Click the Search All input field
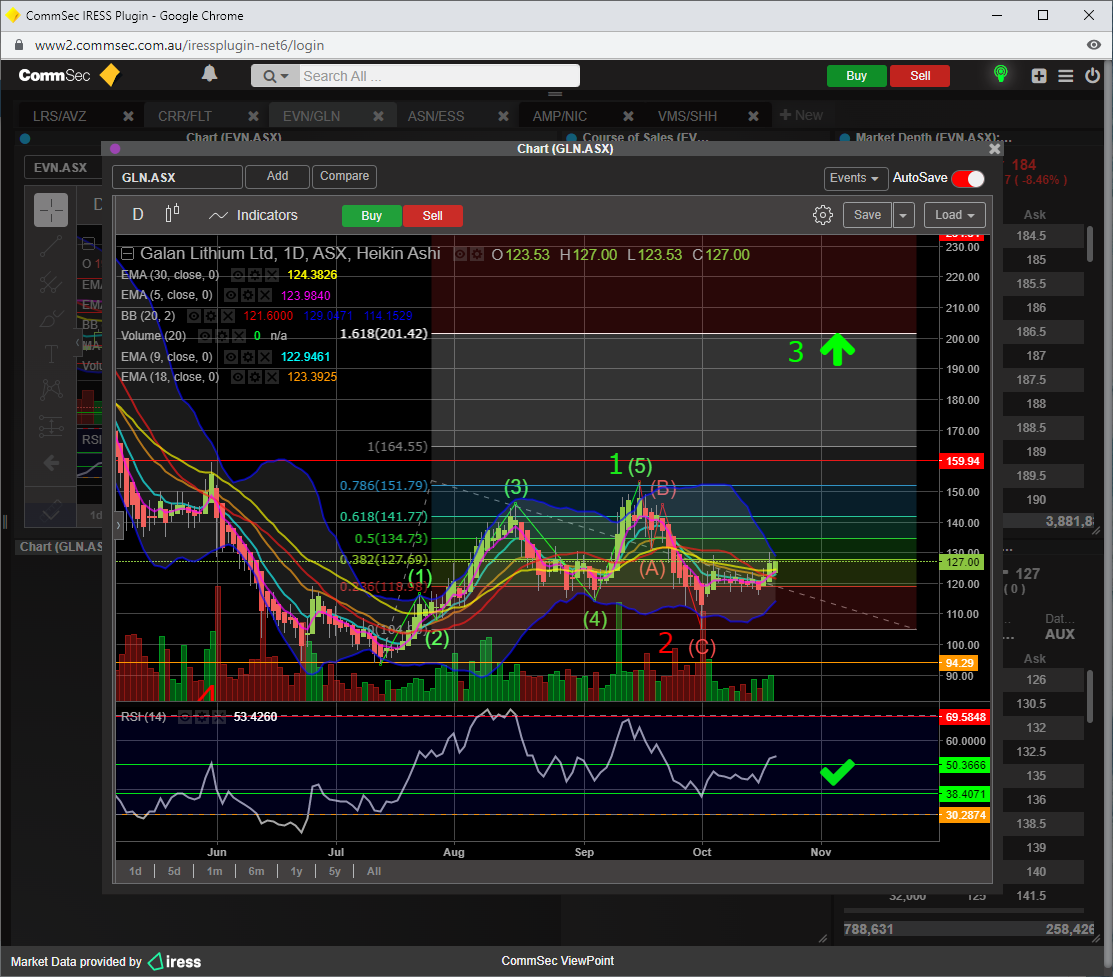This screenshot has width=1113, height=977. tap(438, 76)
